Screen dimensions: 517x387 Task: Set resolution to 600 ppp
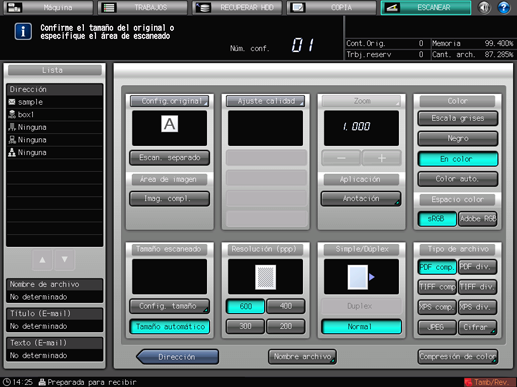pos(245,306)
